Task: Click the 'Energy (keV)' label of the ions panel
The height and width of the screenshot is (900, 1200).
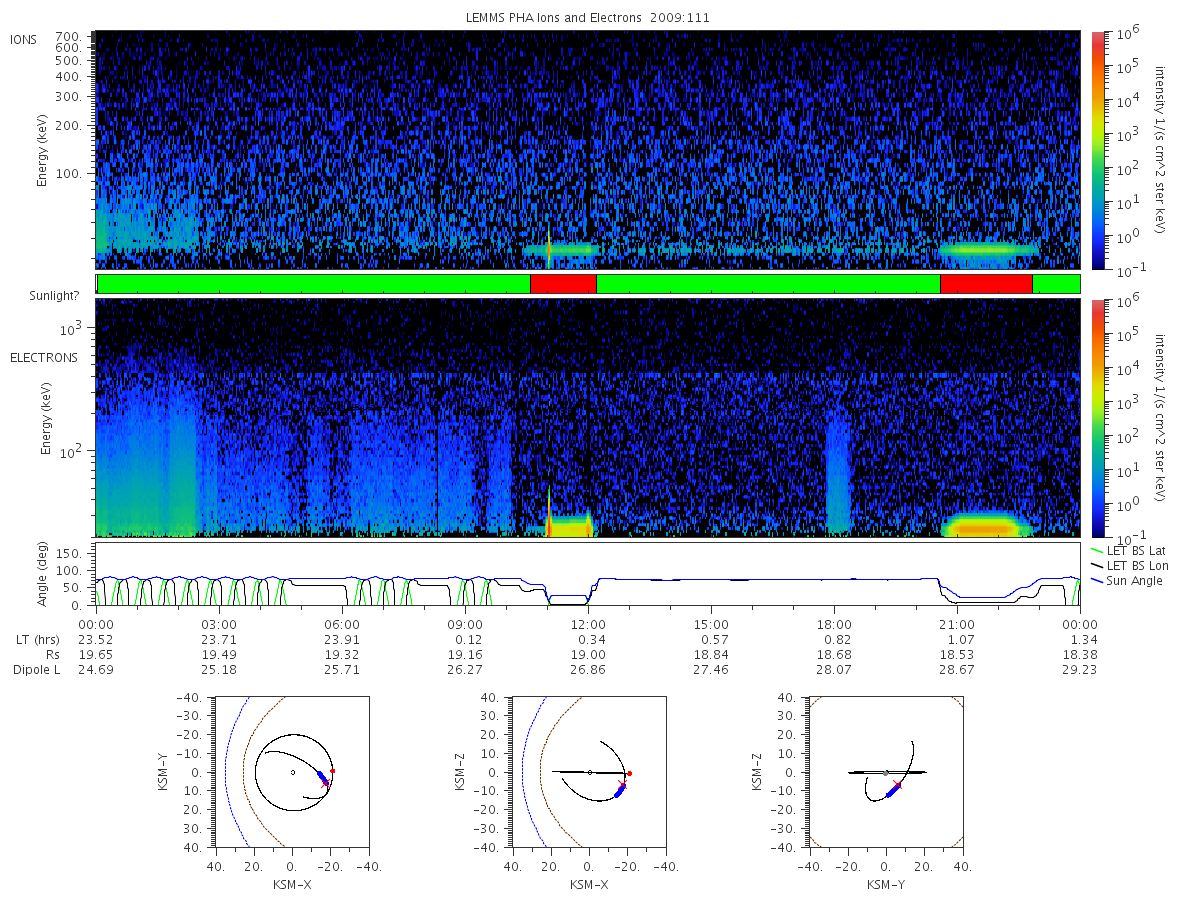Action: pyautogui.click(x=45, y=150)
